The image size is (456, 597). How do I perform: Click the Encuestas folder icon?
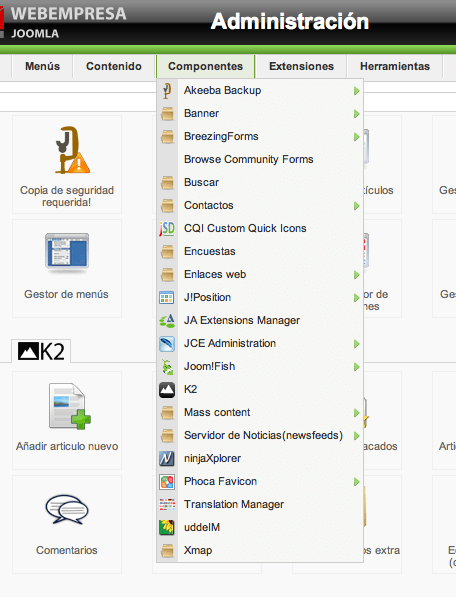[x=167, y=252]
